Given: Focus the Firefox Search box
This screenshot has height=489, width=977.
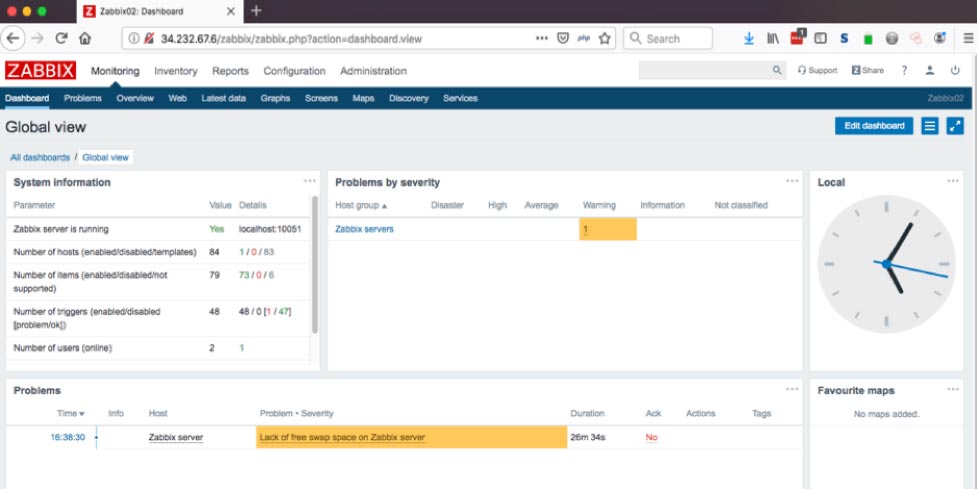Looking at the screenshot, I should [x=667, y=39].
